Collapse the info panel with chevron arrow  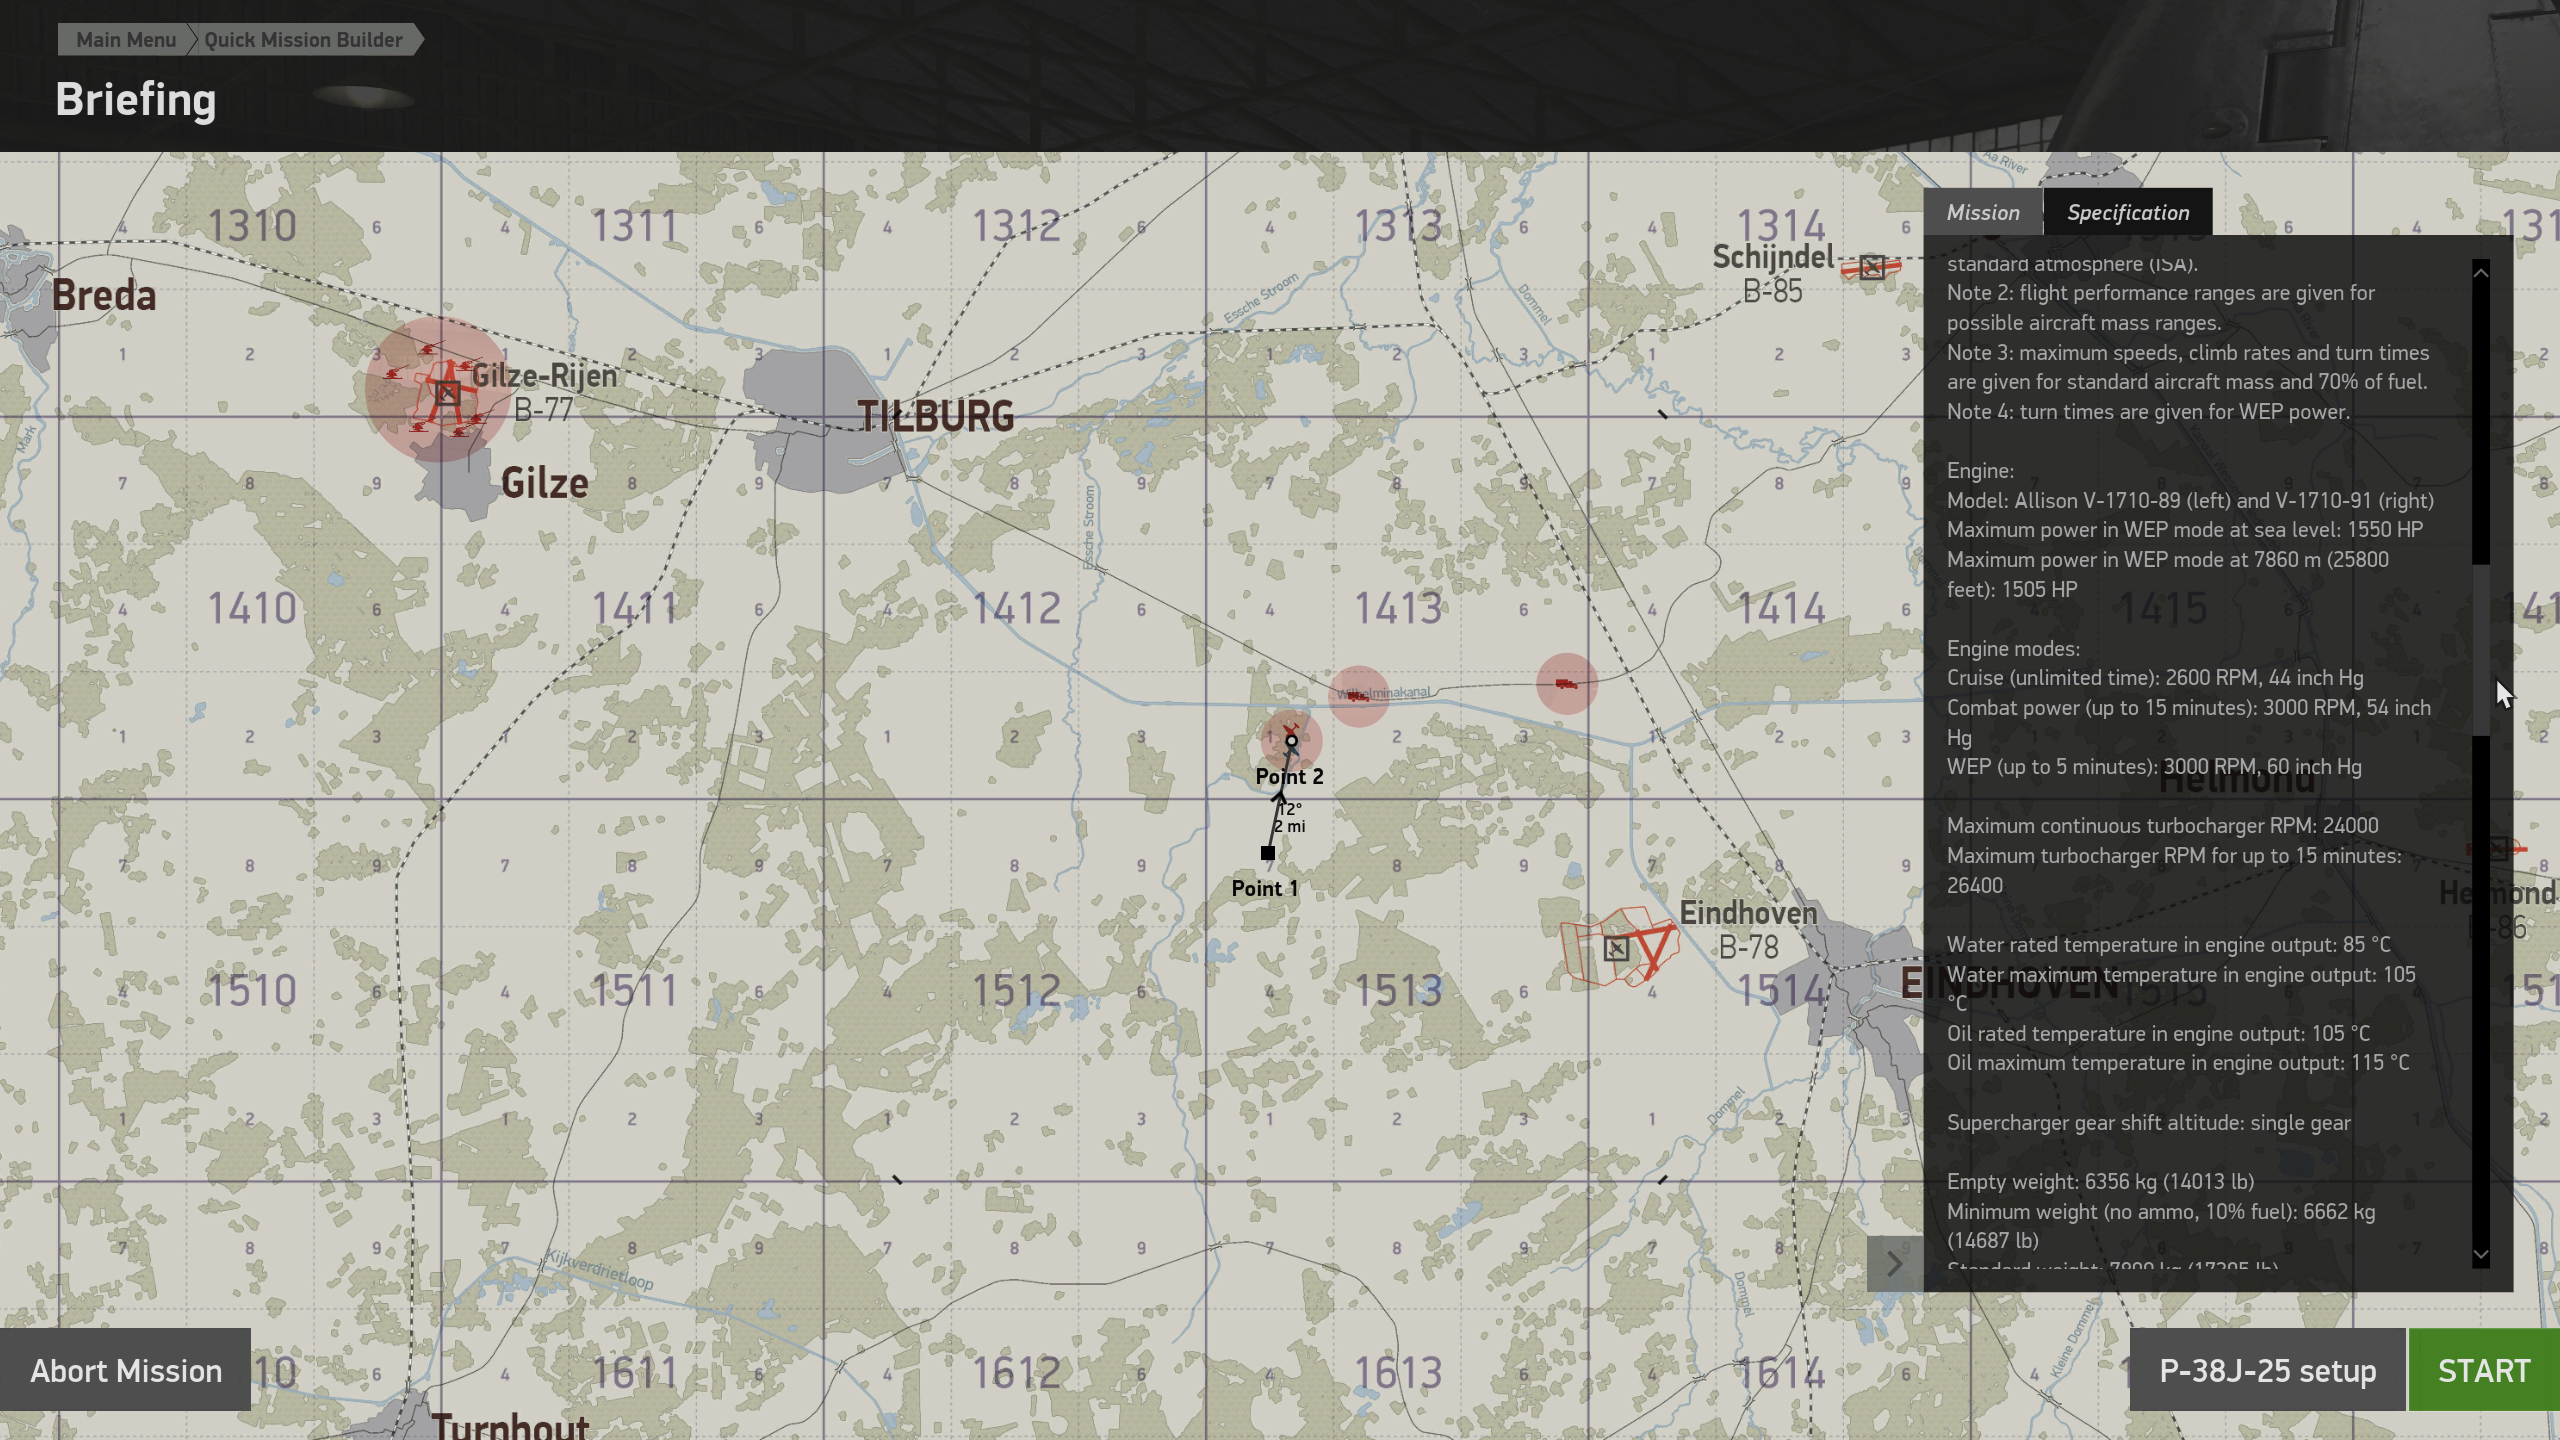pos(1894,1264)
